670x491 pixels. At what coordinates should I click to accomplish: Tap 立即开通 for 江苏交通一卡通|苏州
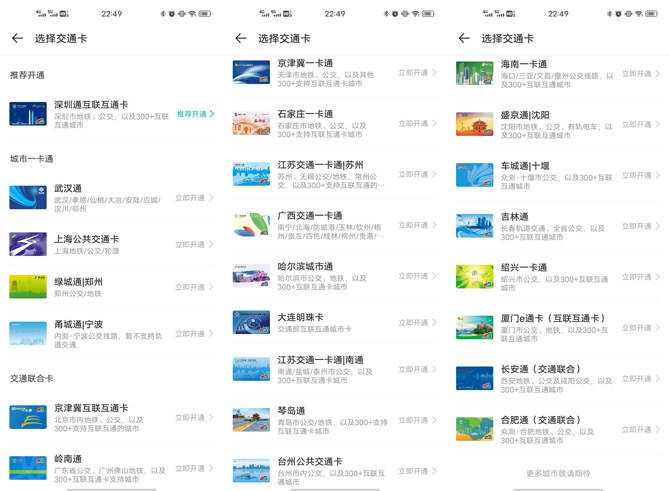coord(417,174)
